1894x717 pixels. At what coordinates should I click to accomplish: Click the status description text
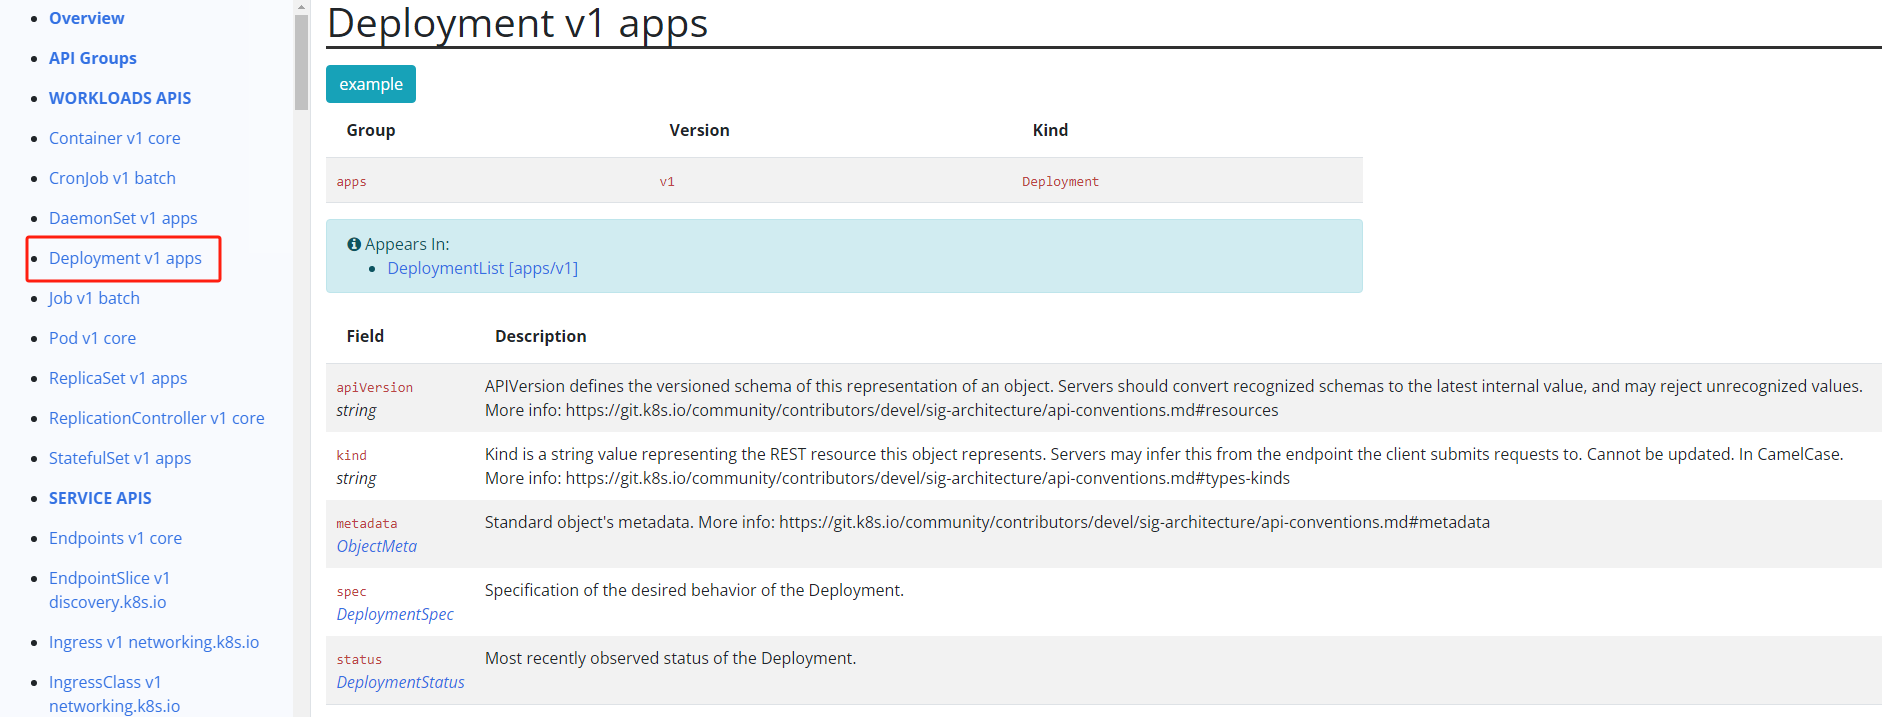coord(670,658)
